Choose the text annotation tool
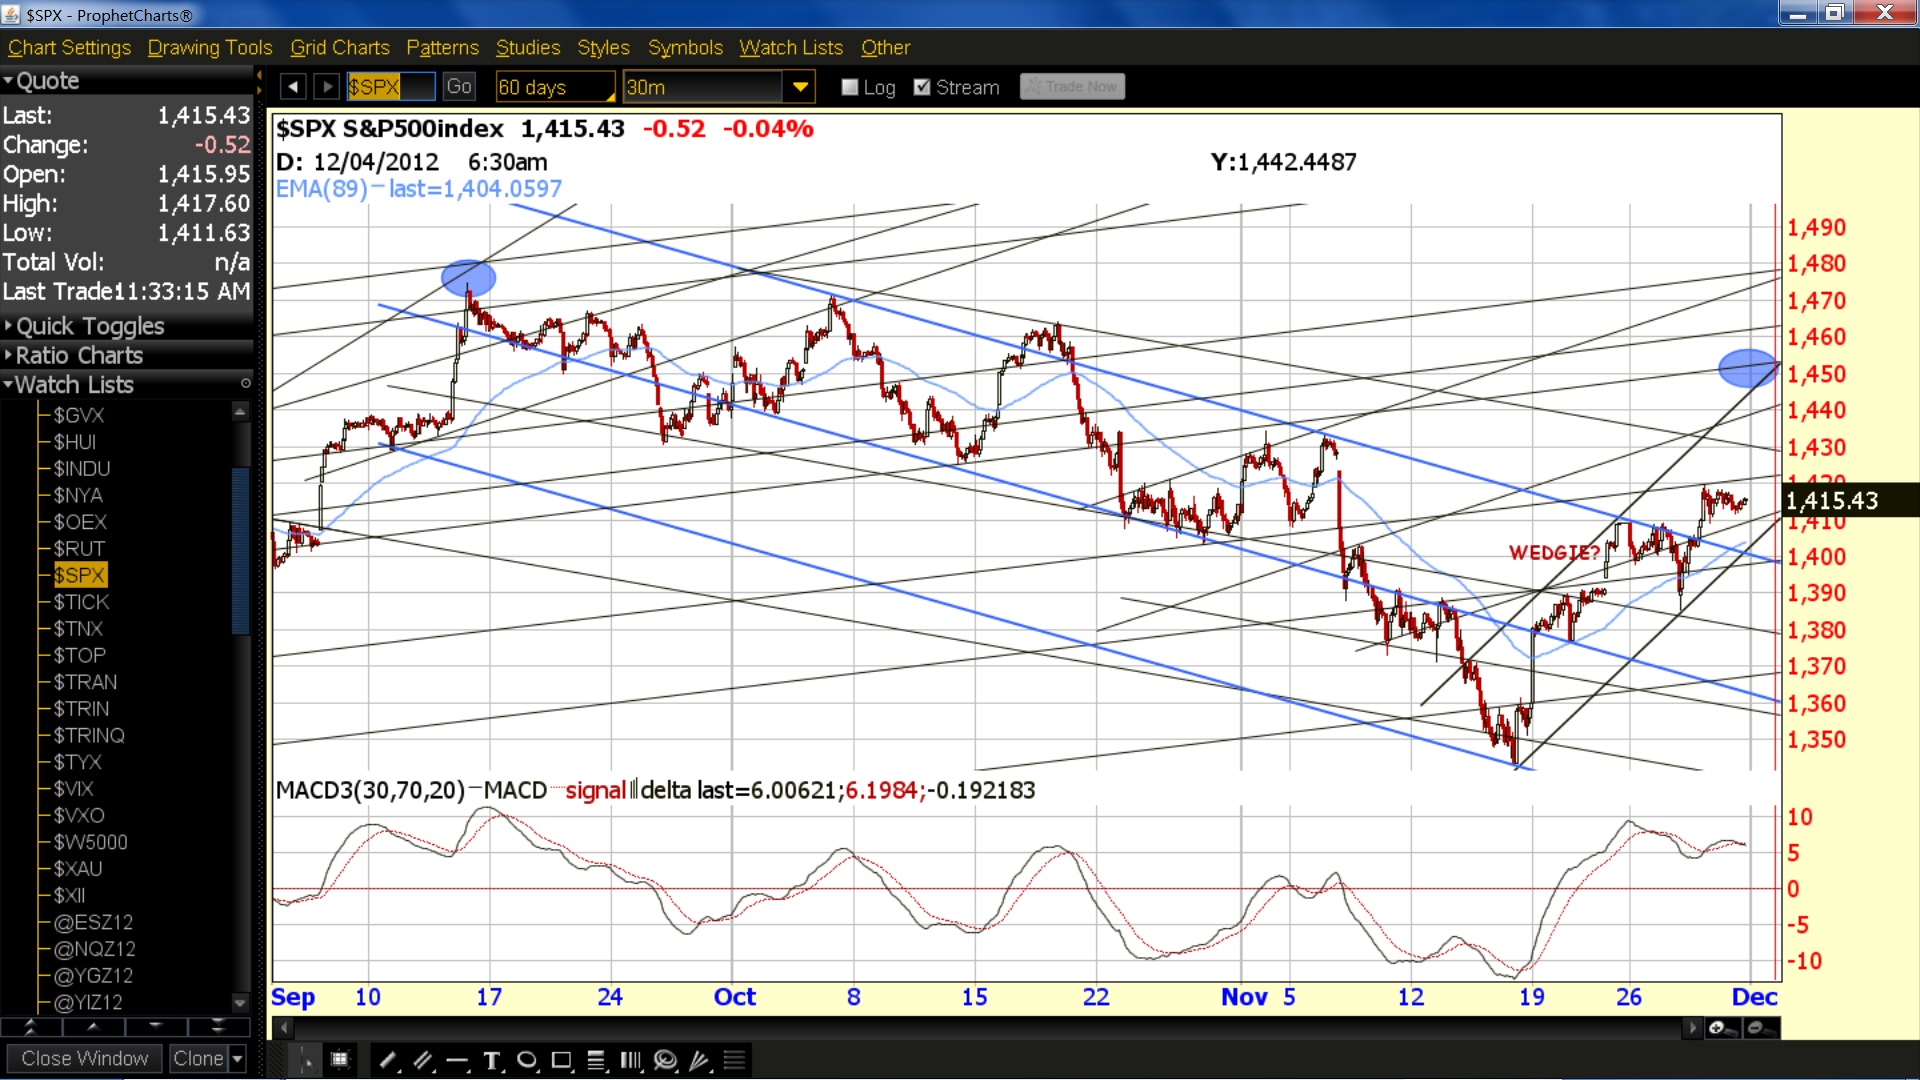This screenshot has height=1080, width=1920. 492,1060
